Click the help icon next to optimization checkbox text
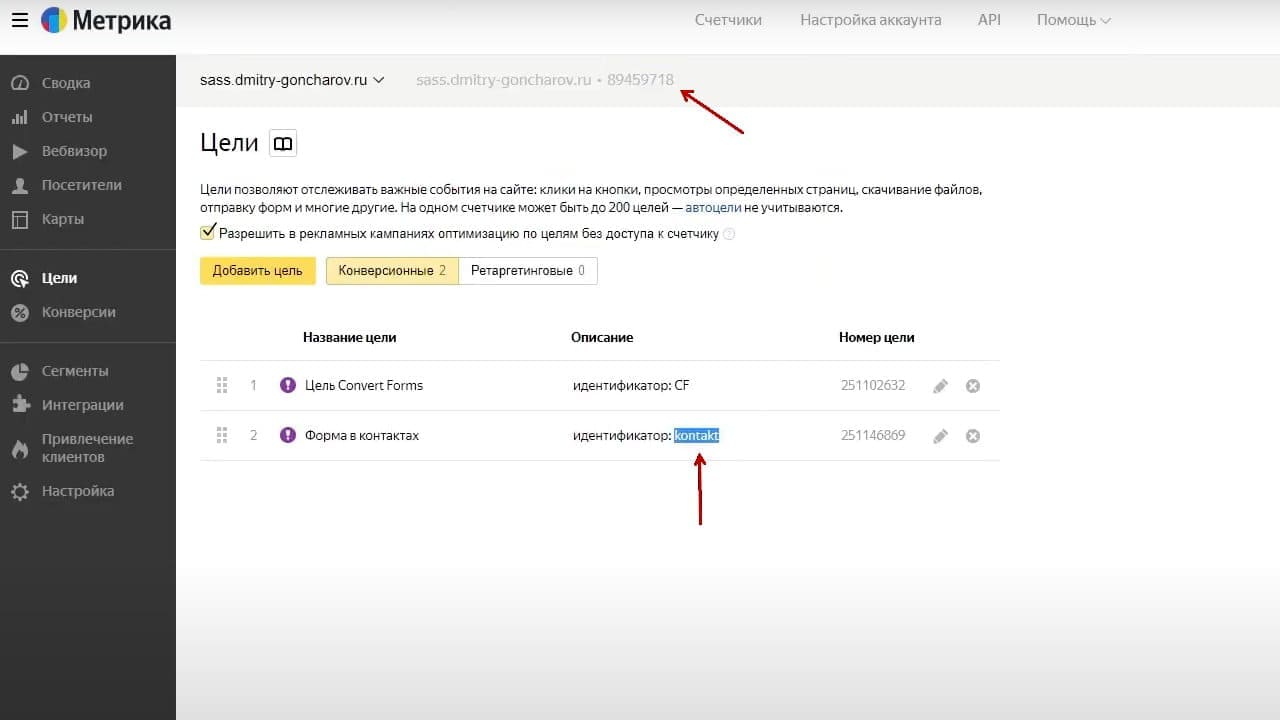 click(x=729, y=234)
